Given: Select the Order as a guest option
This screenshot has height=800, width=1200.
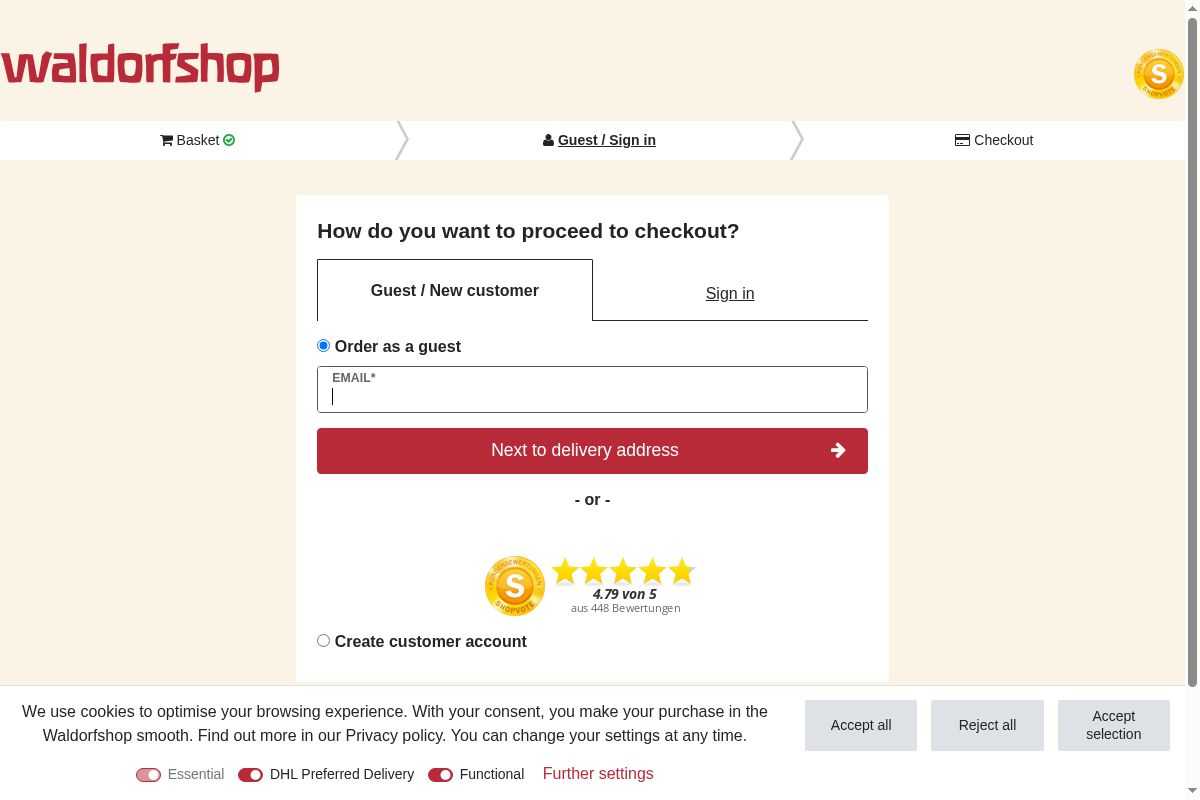Looking at the screenshot, I should click(x=323, y=346).
